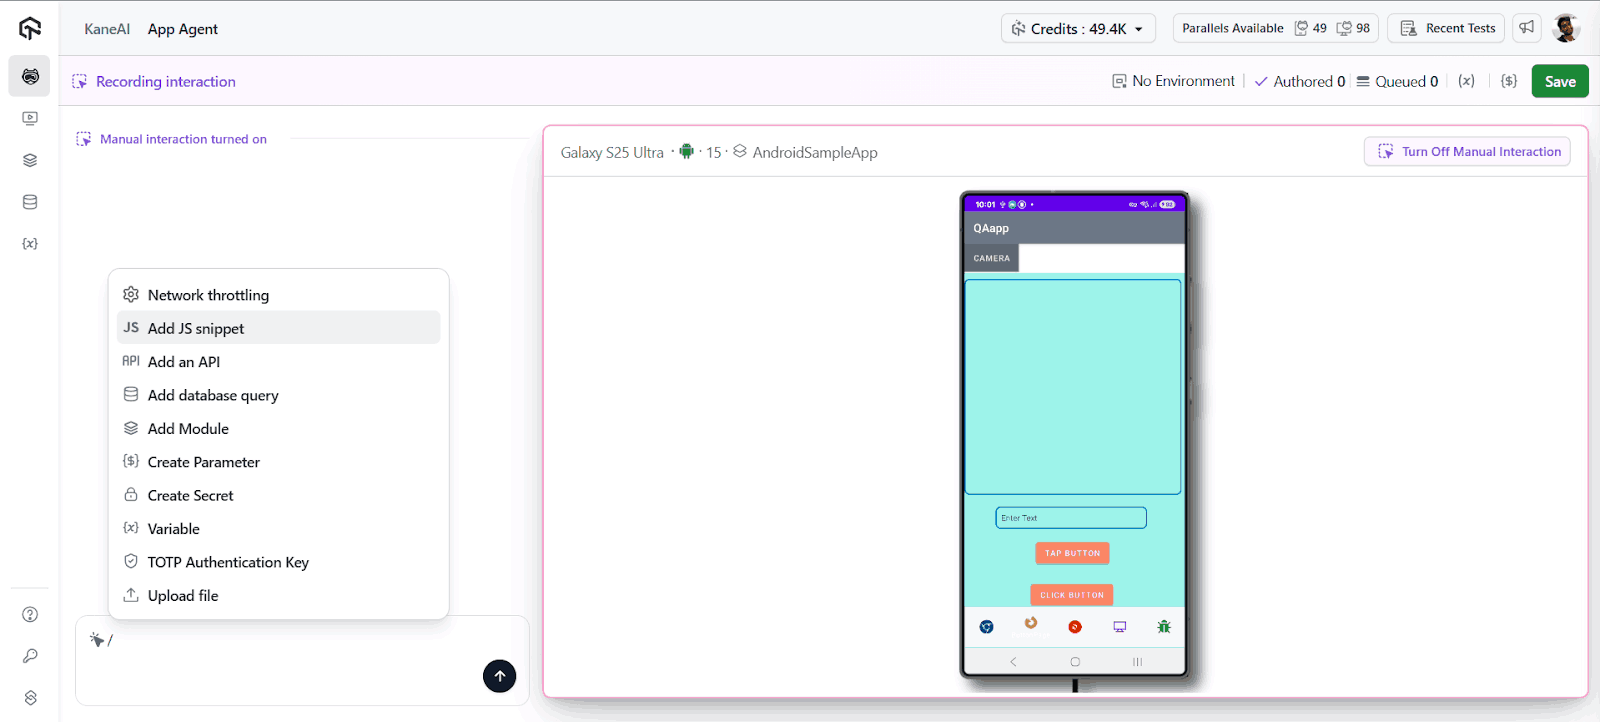Choose Add an API option
The image size is (1600, 722).
coord(278,362)
